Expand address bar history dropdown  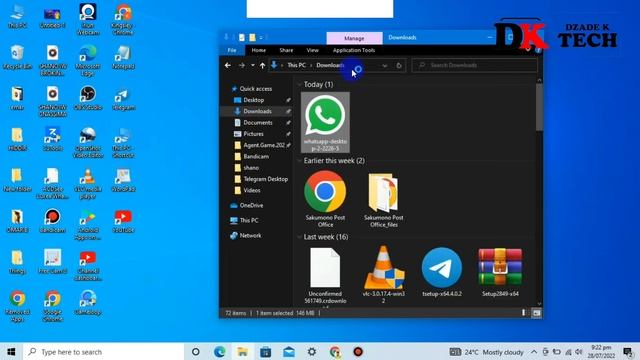coord(384,65)
